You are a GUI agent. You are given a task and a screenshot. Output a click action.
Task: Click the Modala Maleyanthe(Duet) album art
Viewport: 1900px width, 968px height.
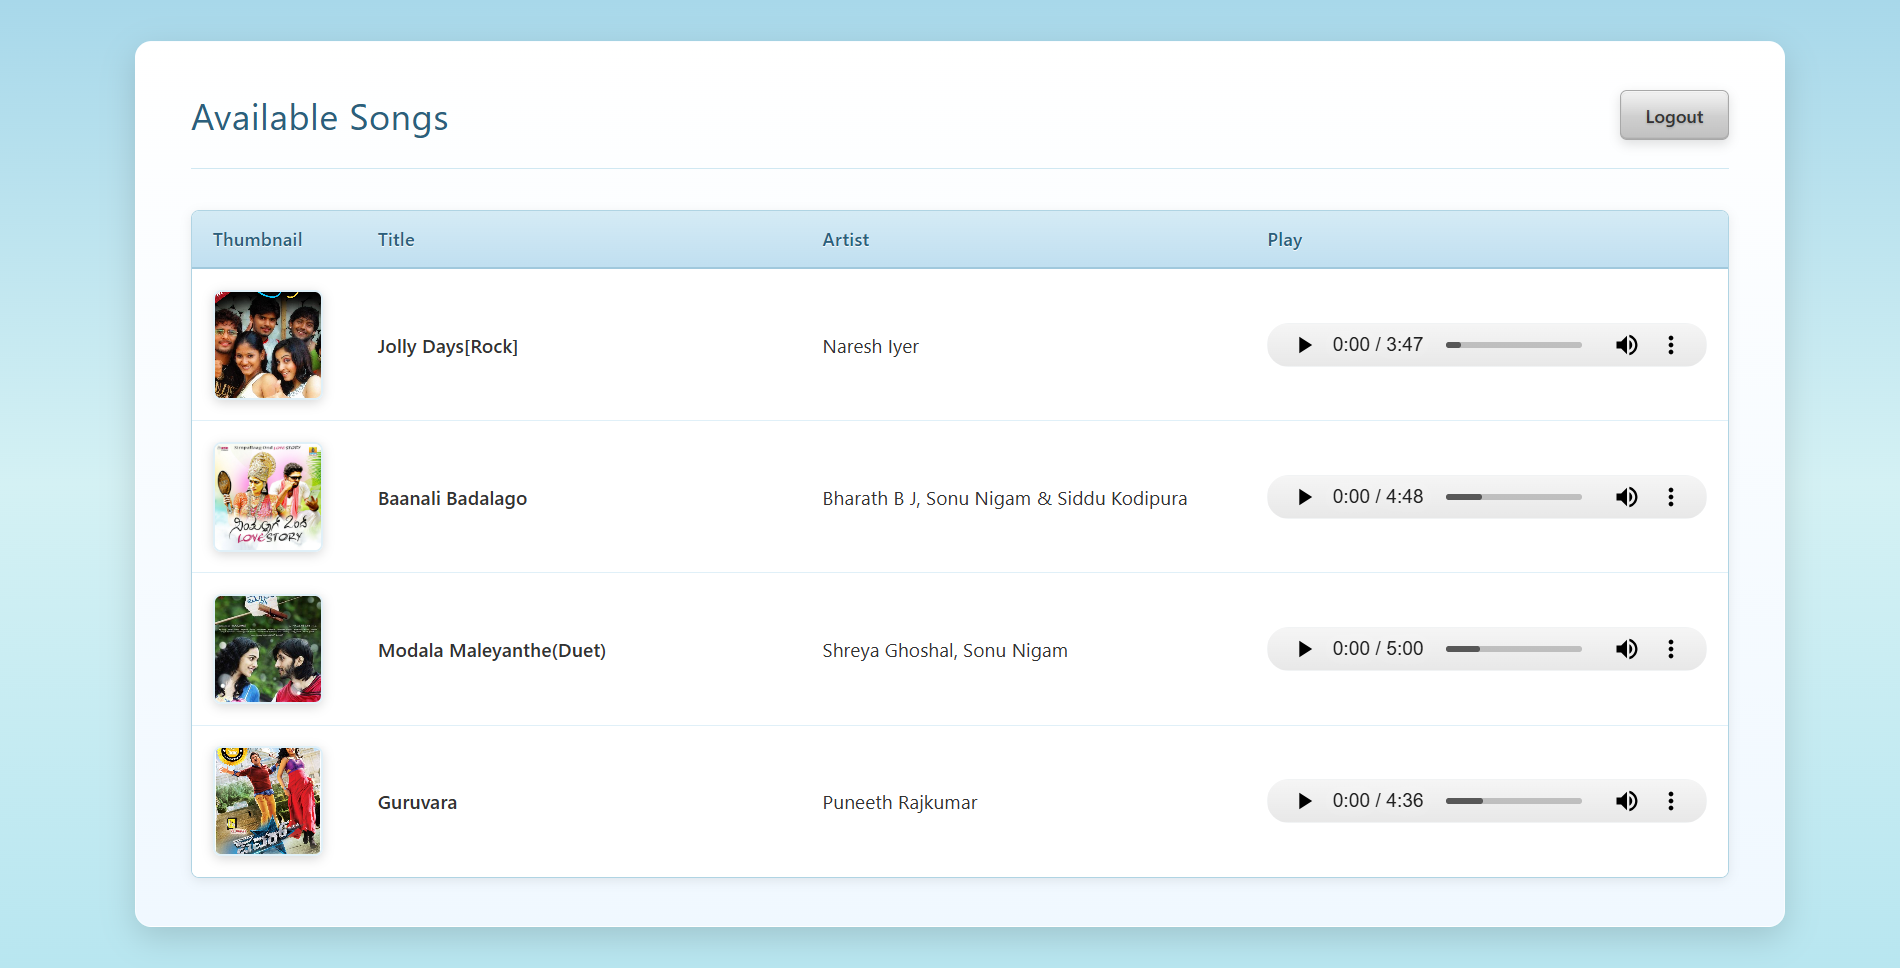point(268,649)
